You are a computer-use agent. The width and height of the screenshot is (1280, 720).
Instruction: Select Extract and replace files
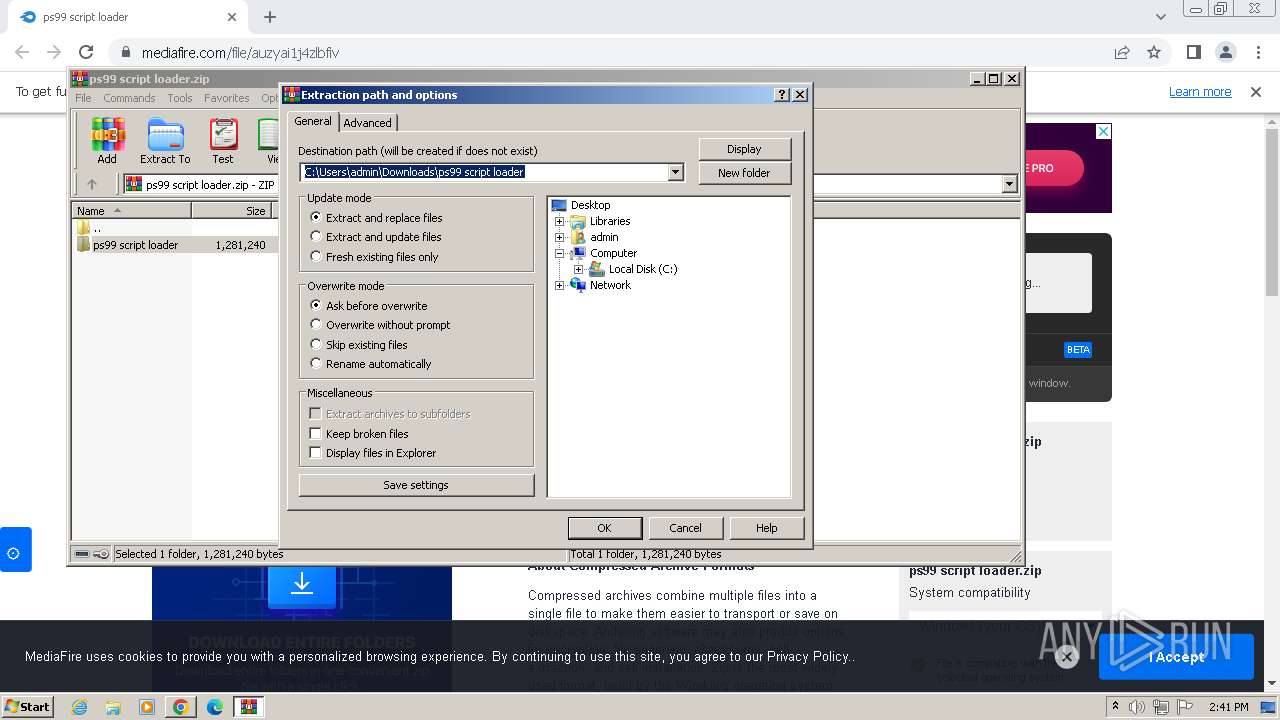316,217
